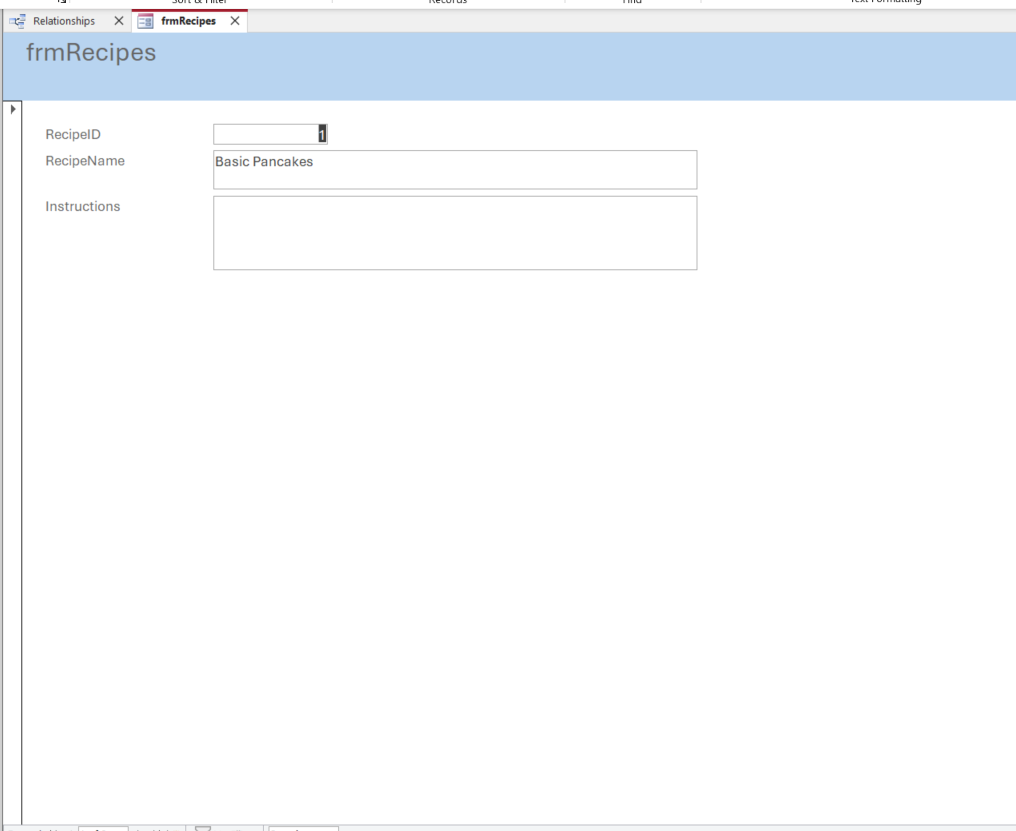
Task: Click the record selector arrow
Action: [x=12, y=109]
